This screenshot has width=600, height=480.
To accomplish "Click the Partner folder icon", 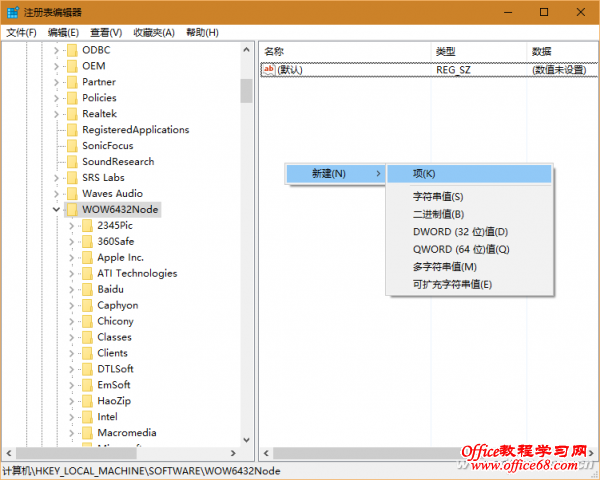I will point(72,82).
